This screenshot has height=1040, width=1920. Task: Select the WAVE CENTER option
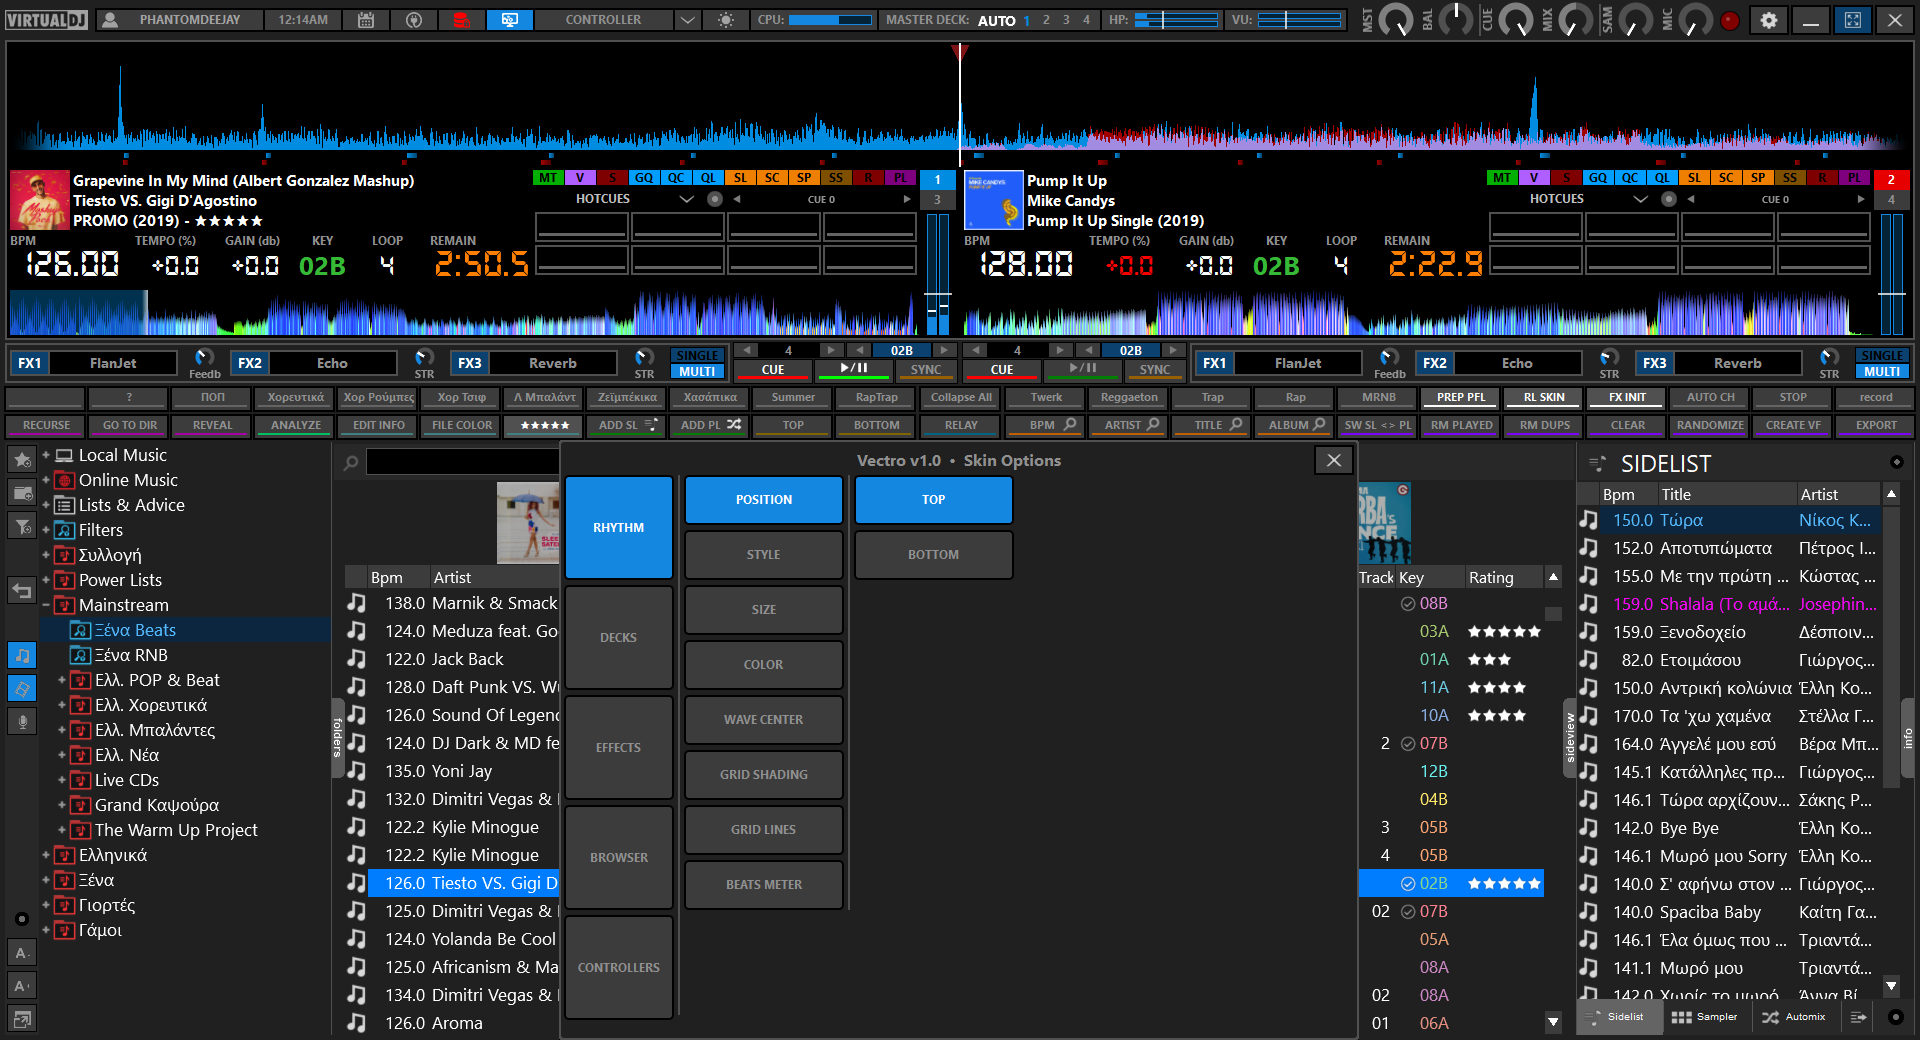[763, 719]
